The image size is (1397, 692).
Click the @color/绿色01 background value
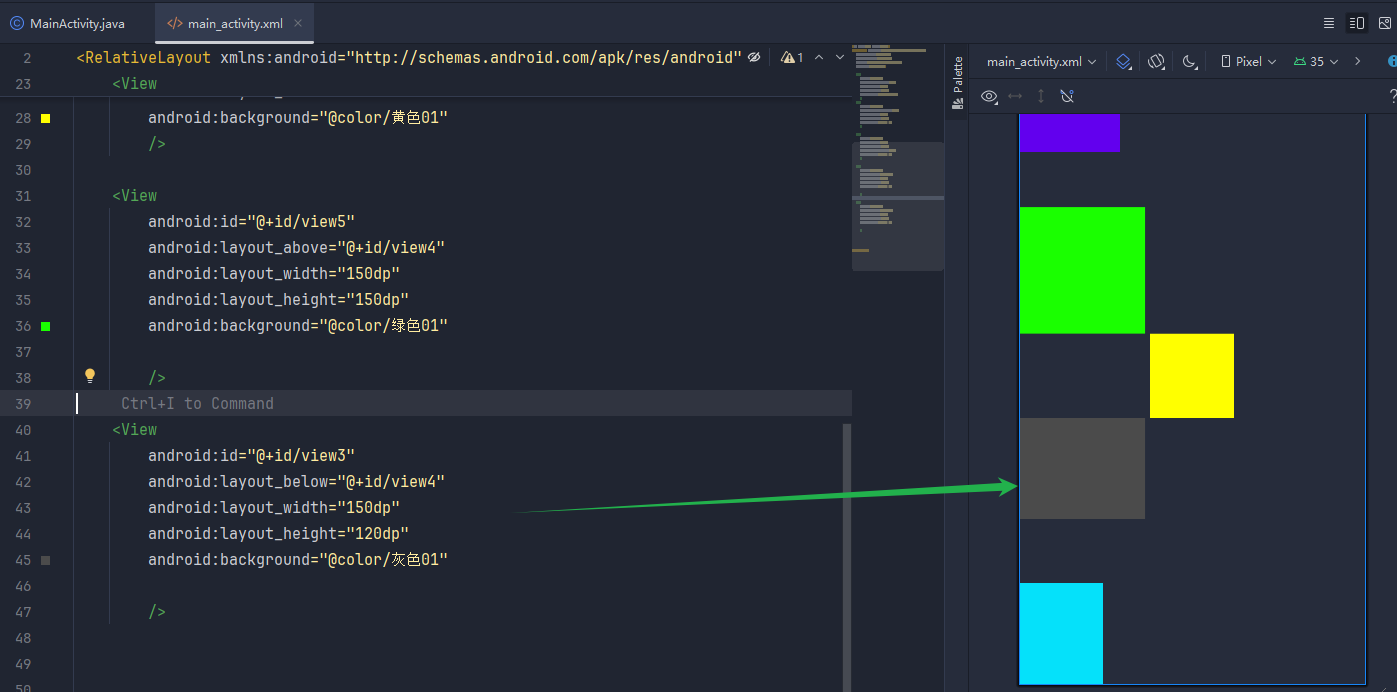tap(383, 326)
